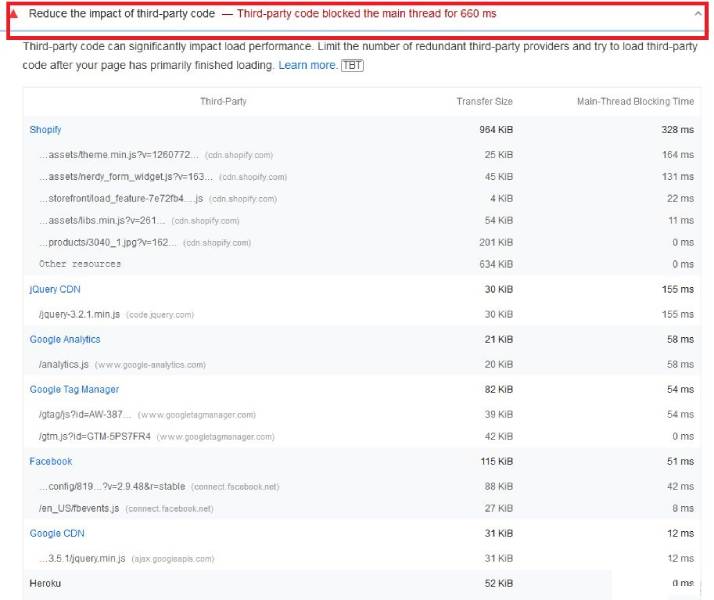This screenshot has width=714, height=600.
Task: Click the Third-Party column header
Action: (223, 102)
